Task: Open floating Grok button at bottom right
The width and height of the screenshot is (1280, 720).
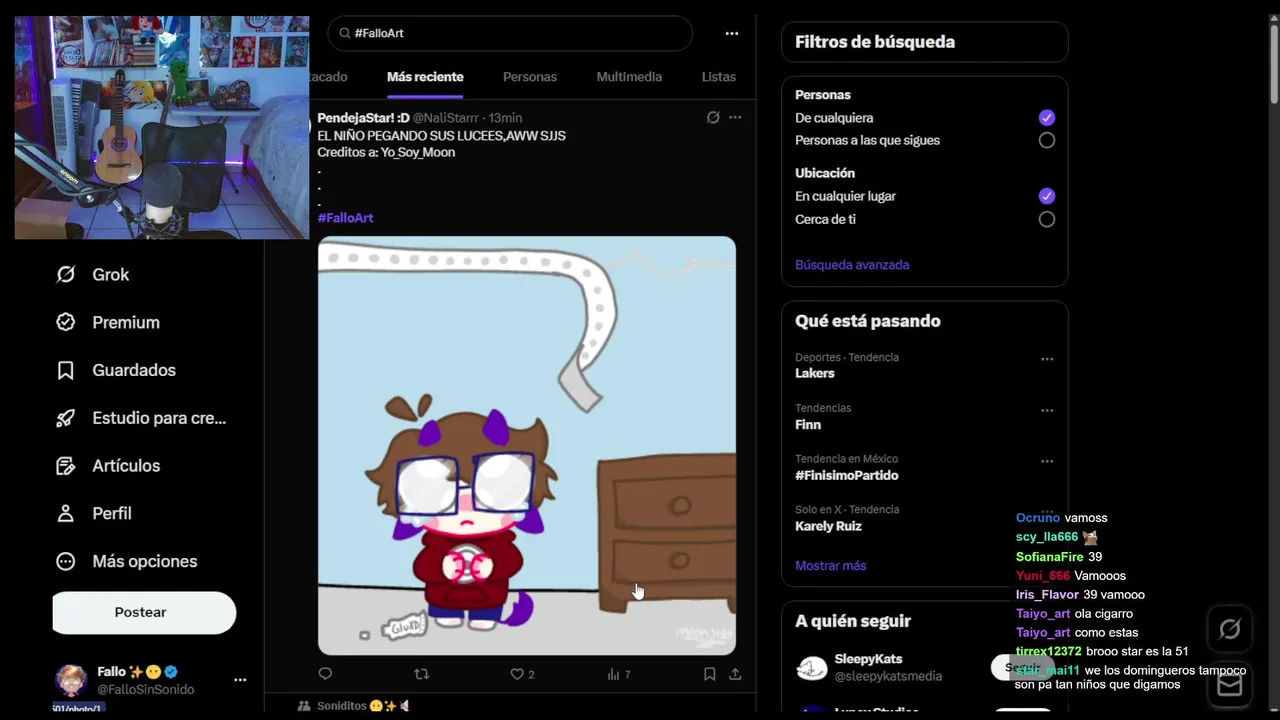Action: tap(1230, 629)
